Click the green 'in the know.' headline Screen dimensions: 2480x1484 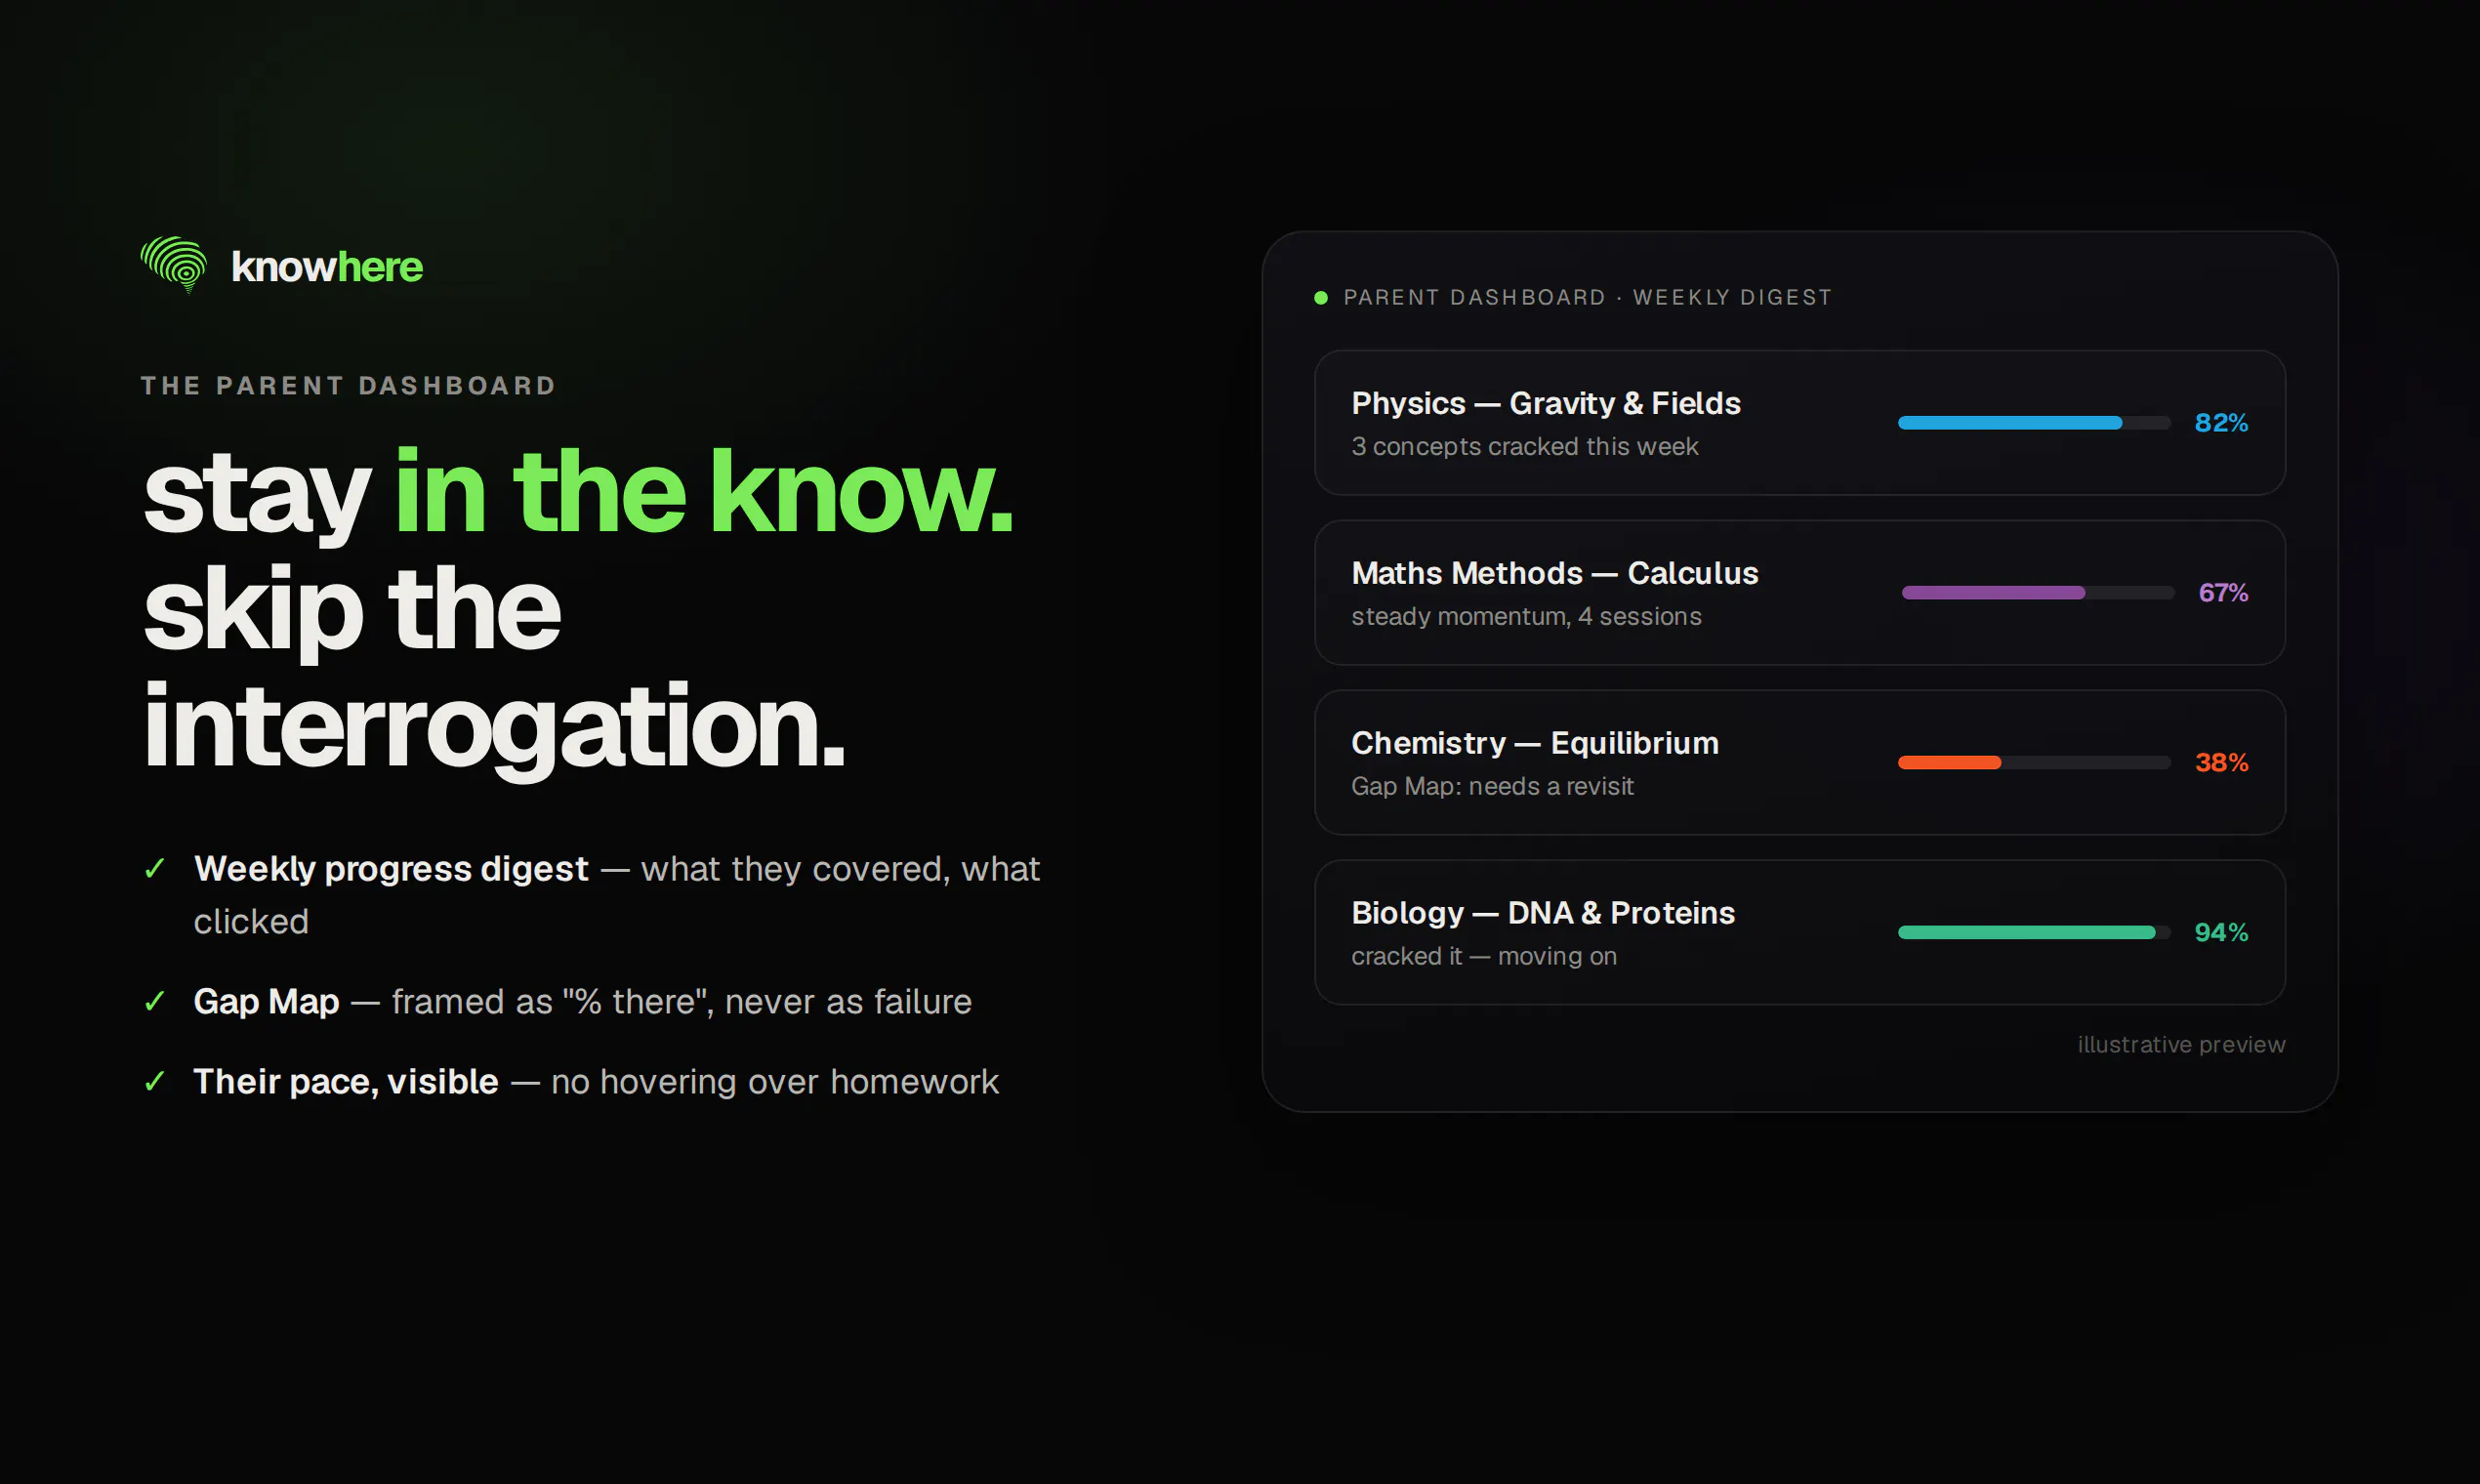[x=704, y=492]
